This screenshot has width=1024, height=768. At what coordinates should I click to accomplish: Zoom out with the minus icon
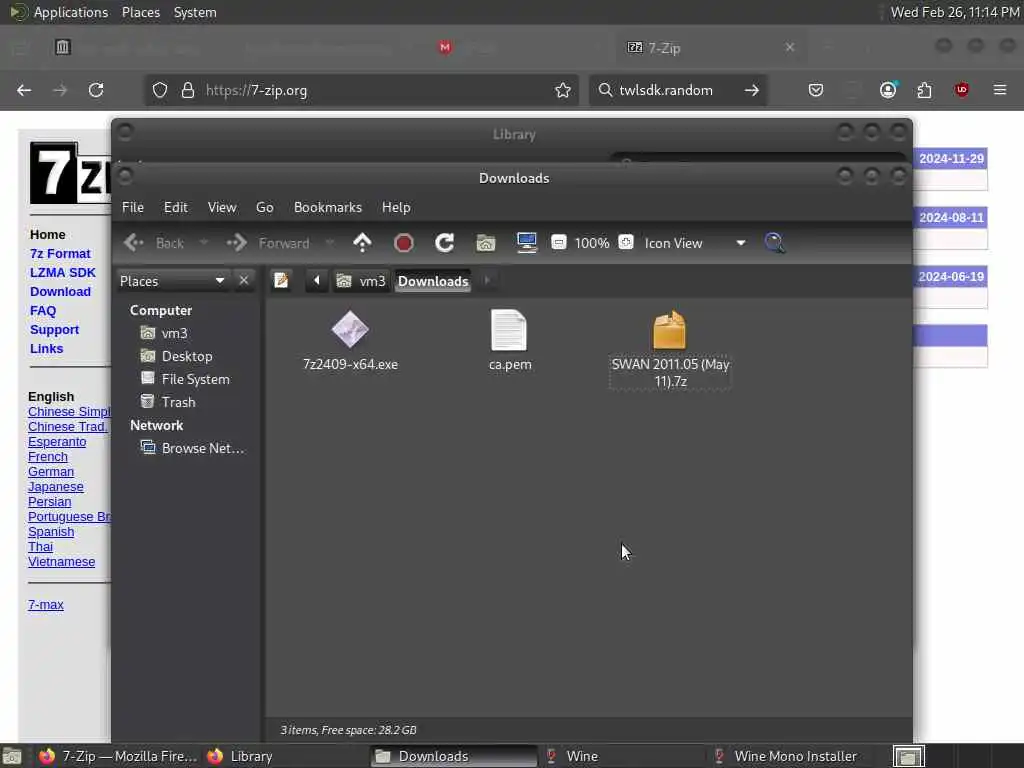pyautogui.click(x=558, y=242)
